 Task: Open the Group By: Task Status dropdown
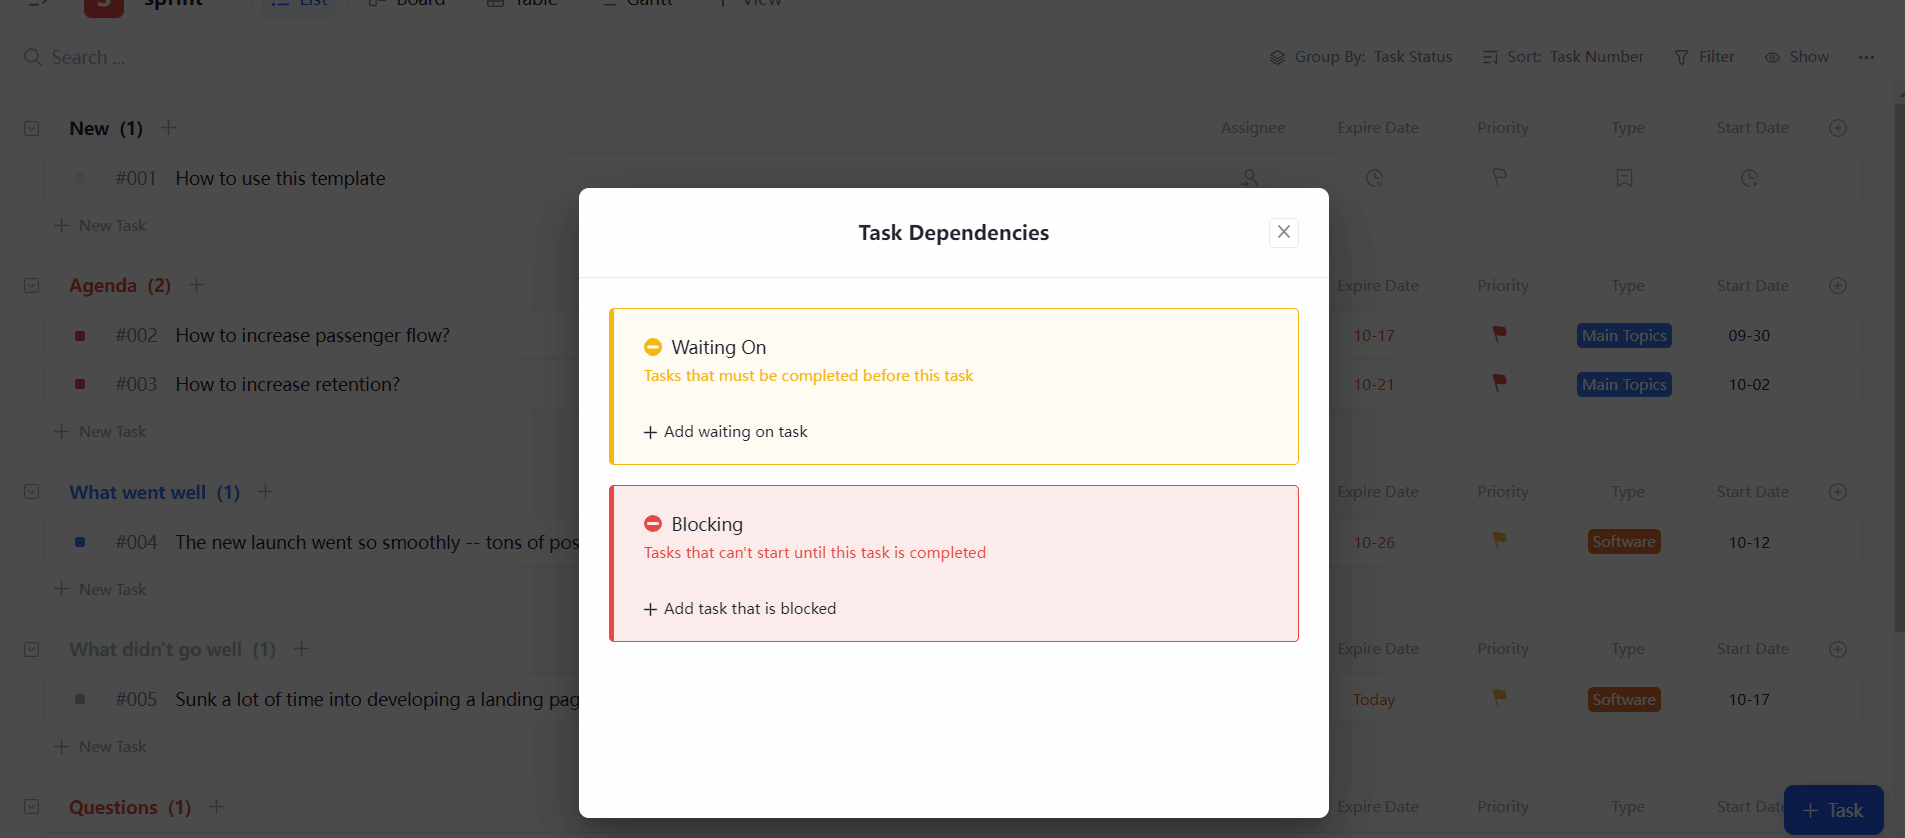[1362, 57]
